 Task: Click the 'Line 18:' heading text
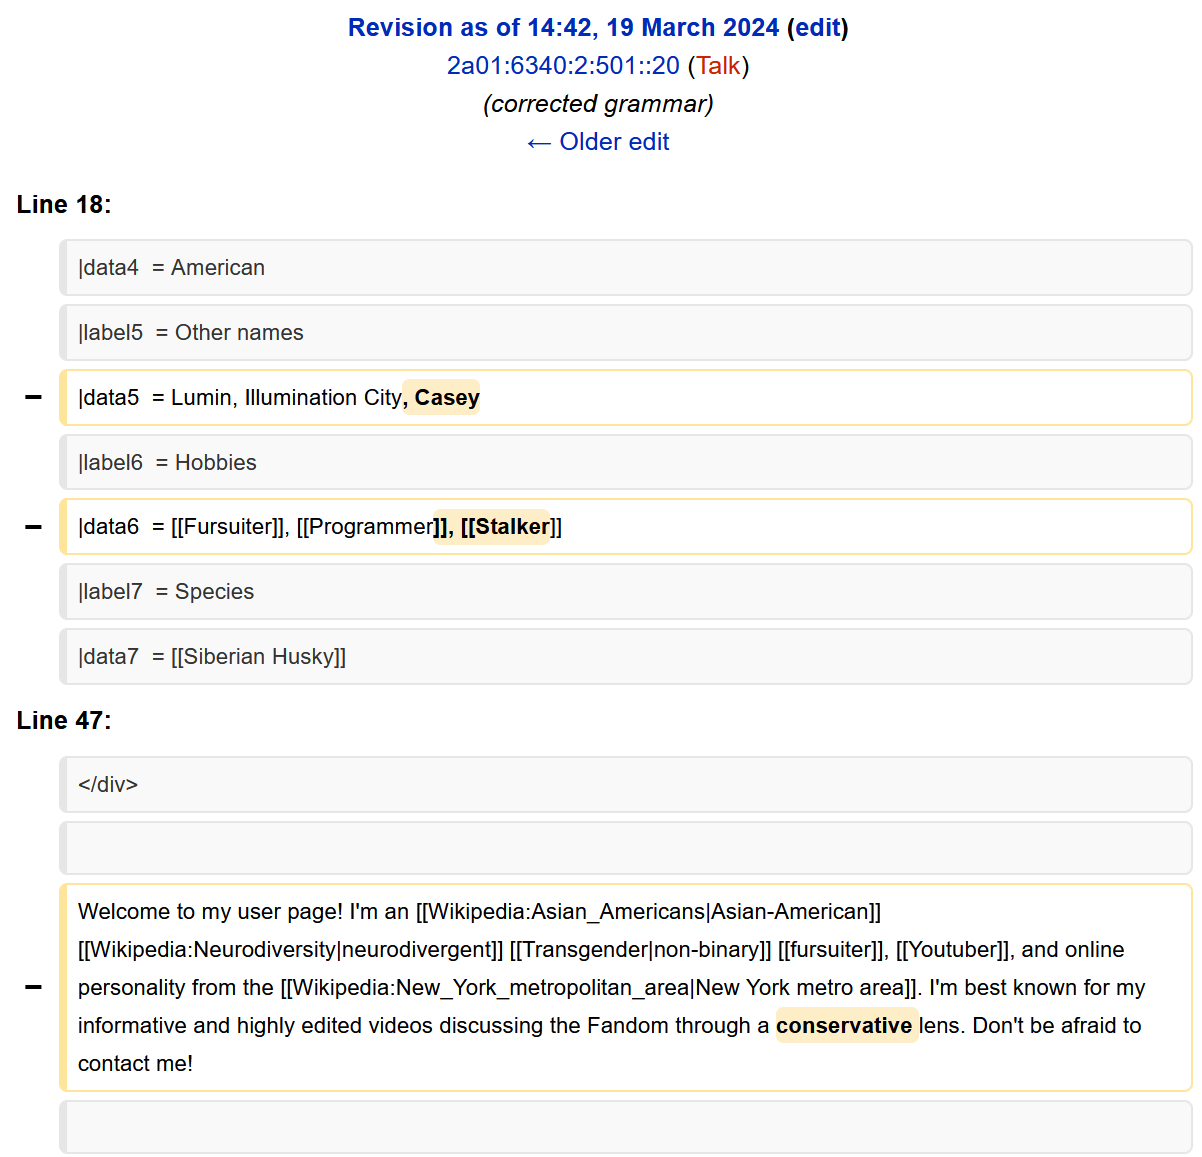[x=64, y=205]
